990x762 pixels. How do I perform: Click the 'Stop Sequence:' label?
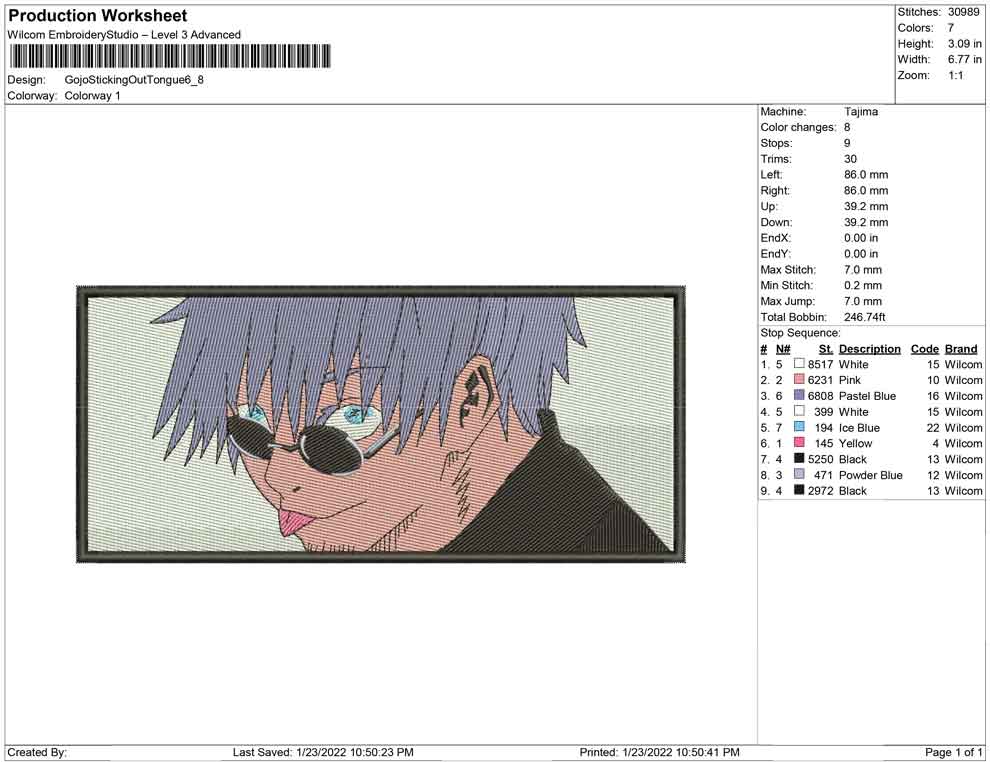(800, 333)
